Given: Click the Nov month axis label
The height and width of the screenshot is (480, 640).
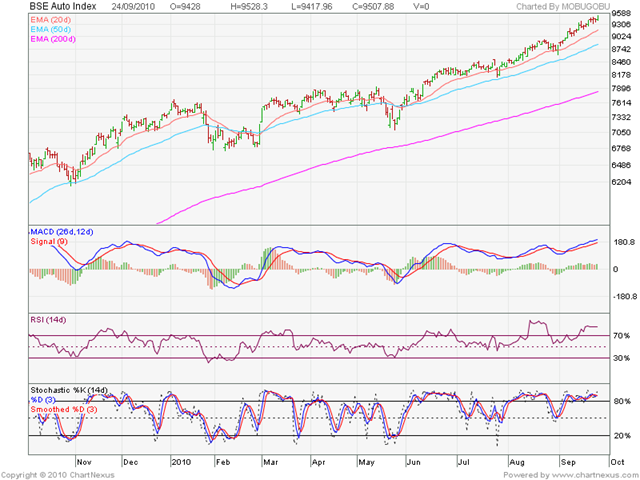Looking at the screenshot, I should tap(84, 462).
